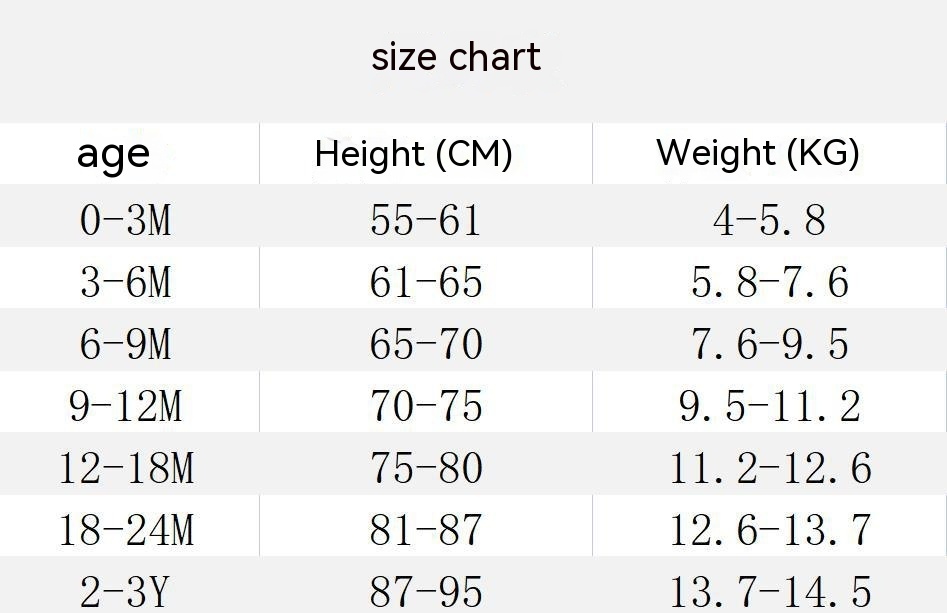Select the 9-12M age row label
Screen dimensions: 947x613
126,406
